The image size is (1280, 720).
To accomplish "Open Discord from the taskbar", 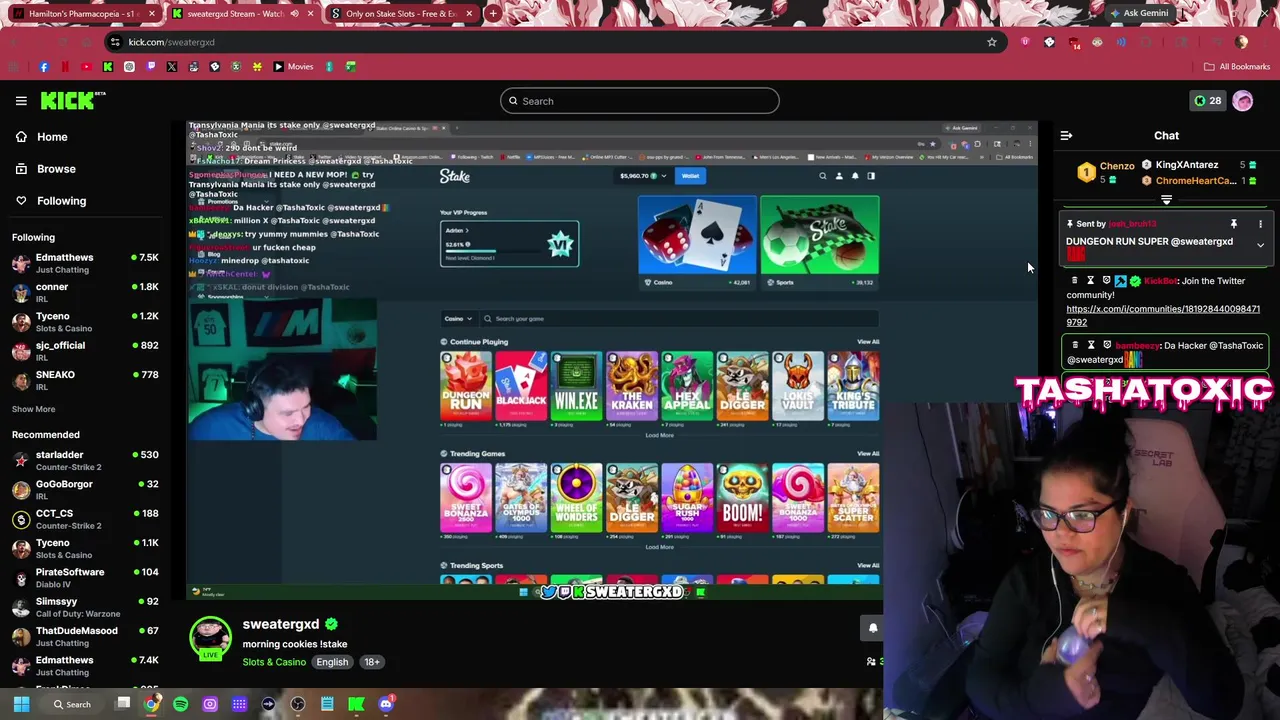I will point(386,704).
